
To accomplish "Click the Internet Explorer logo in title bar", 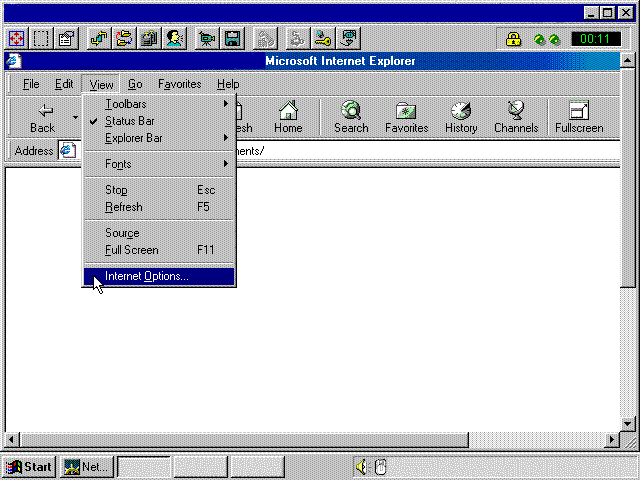I will tap(13, 61).
